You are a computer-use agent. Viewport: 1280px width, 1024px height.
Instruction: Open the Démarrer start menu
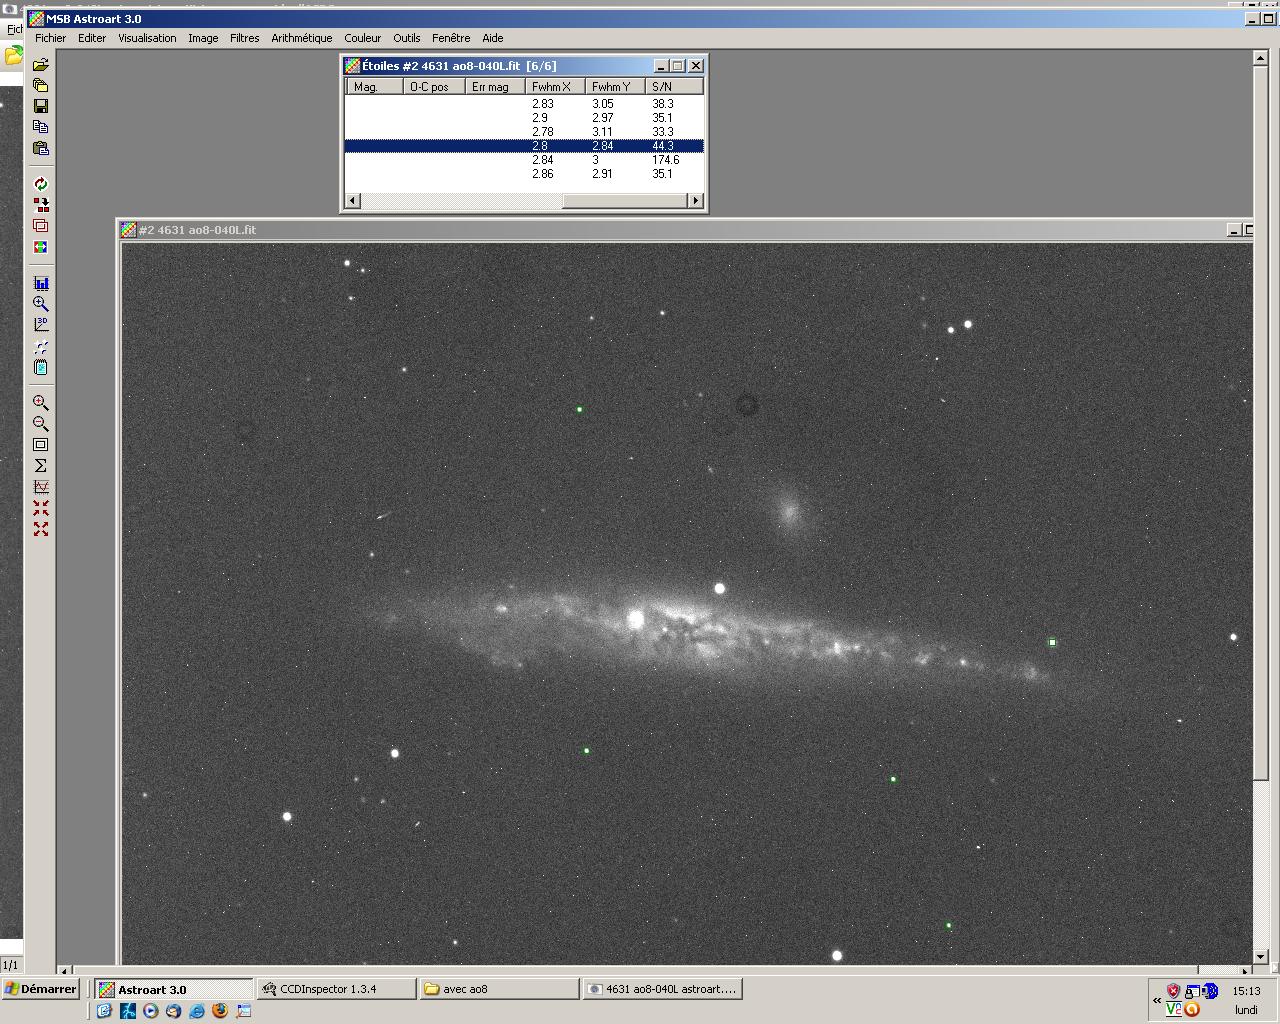(x=41, y=989)
